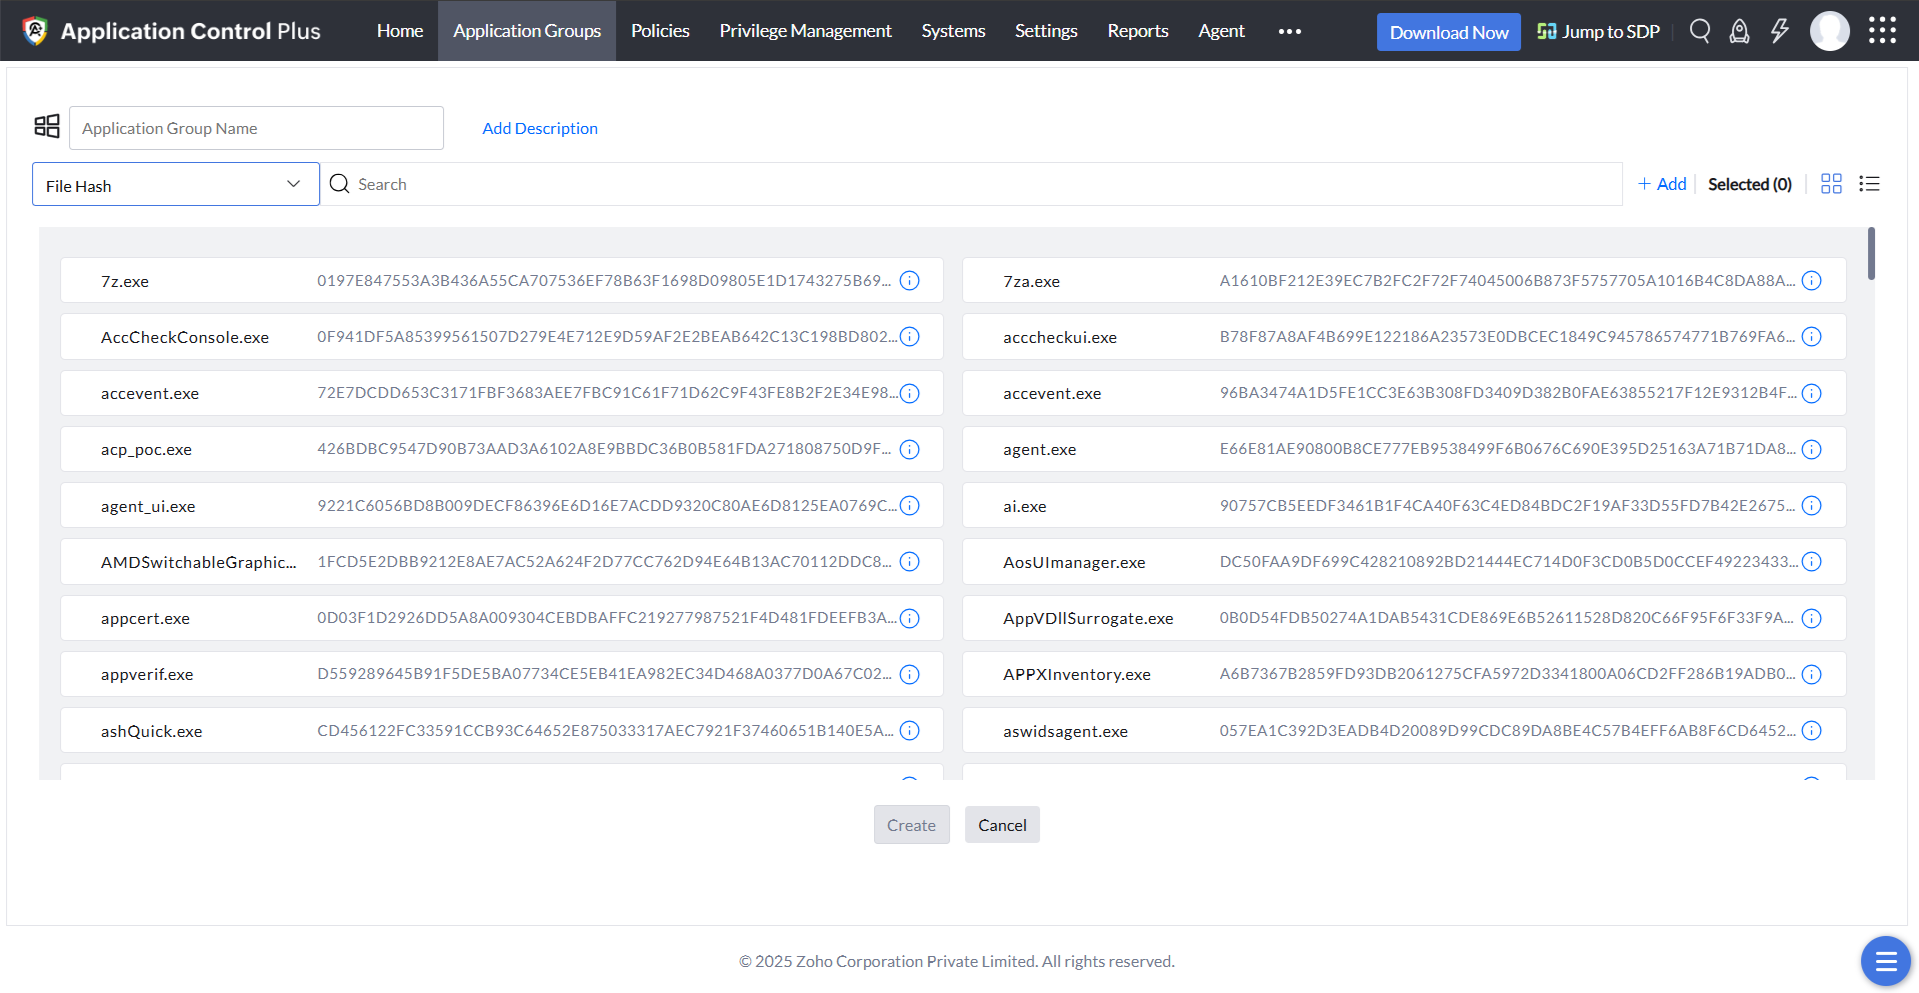
Task: Select the appcert.exe row
Action: (x=502, y=618)
